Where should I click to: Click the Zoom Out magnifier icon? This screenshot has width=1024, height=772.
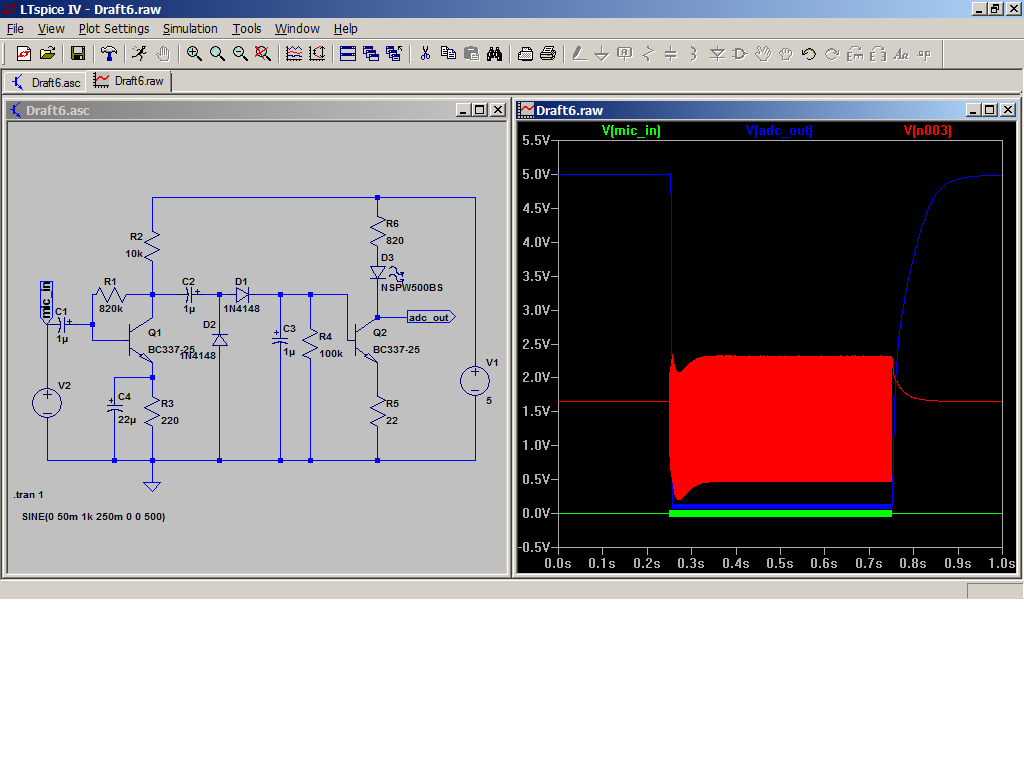[240, 54]
